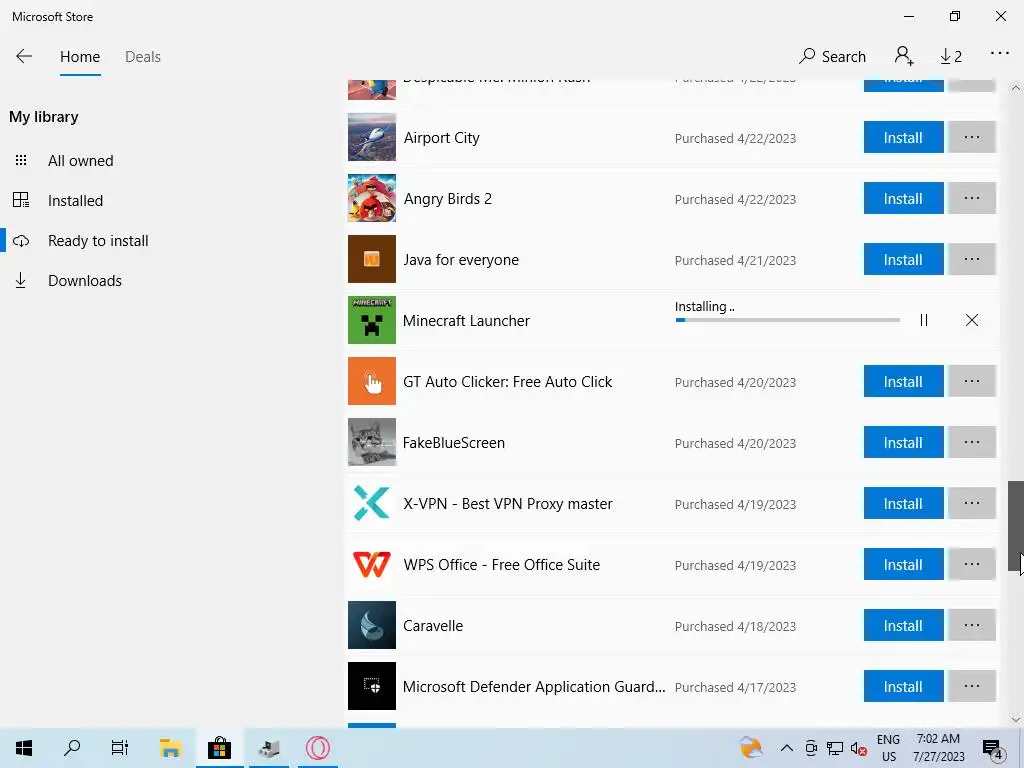Select Installed in My library

click(75, 200)
